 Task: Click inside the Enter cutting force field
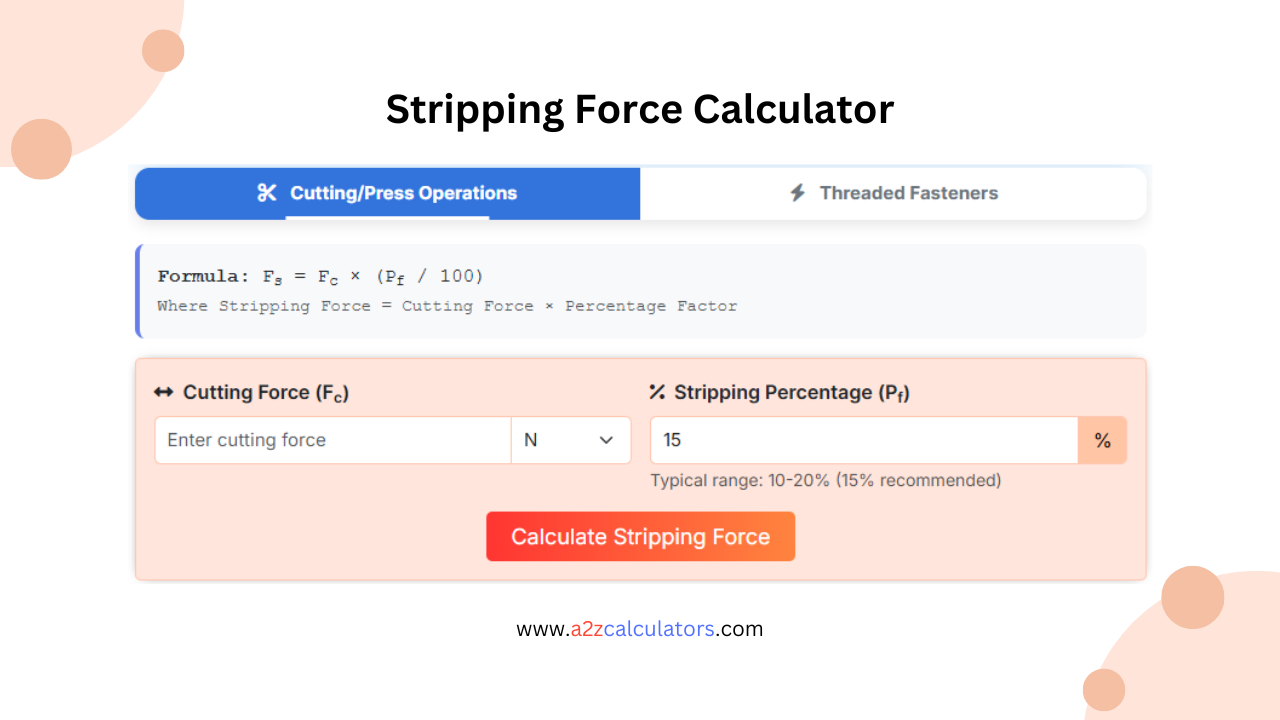point(330,440)
